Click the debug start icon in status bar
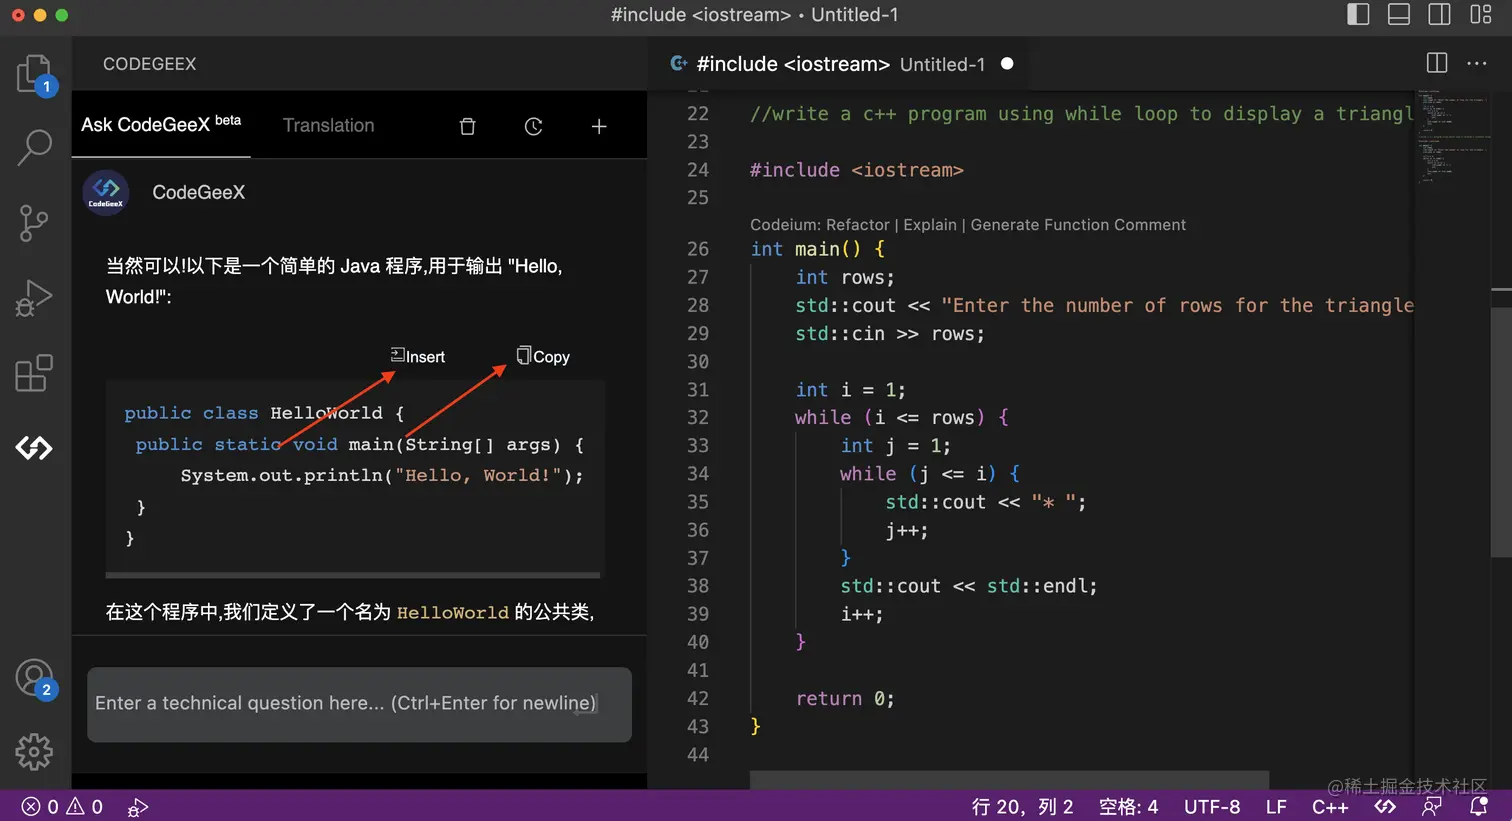This screenshot has width=1512, height=821. (x=138, y=806)
